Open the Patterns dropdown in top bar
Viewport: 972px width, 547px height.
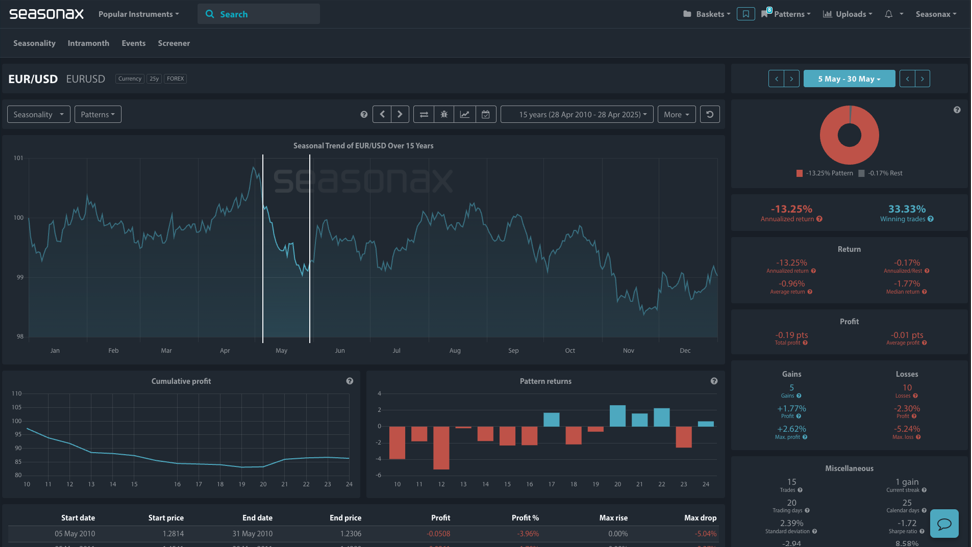[x=786, y=14]
